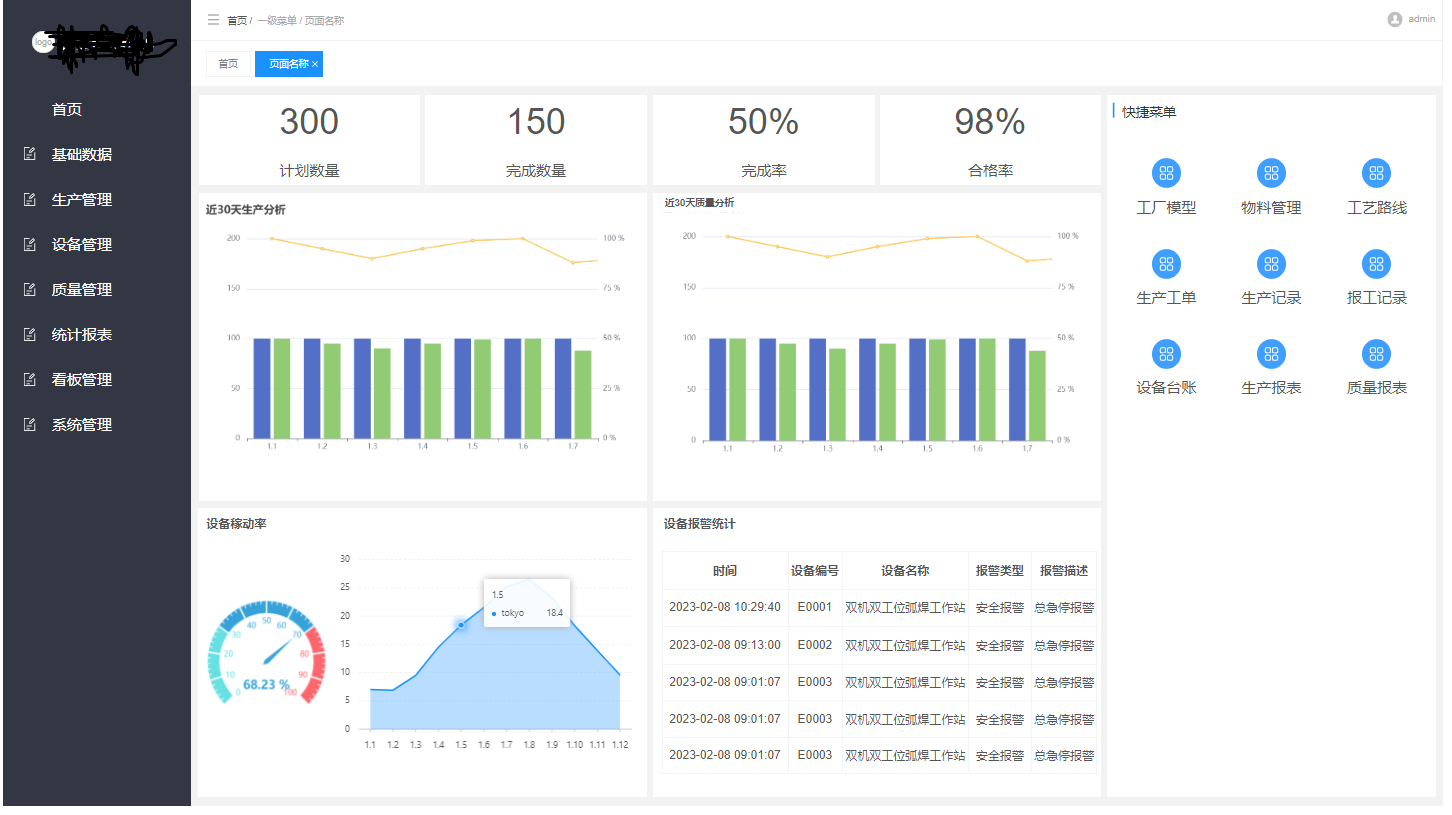
Task: Click the 报警类型 column header
Action: click(x=1000, y=570)
